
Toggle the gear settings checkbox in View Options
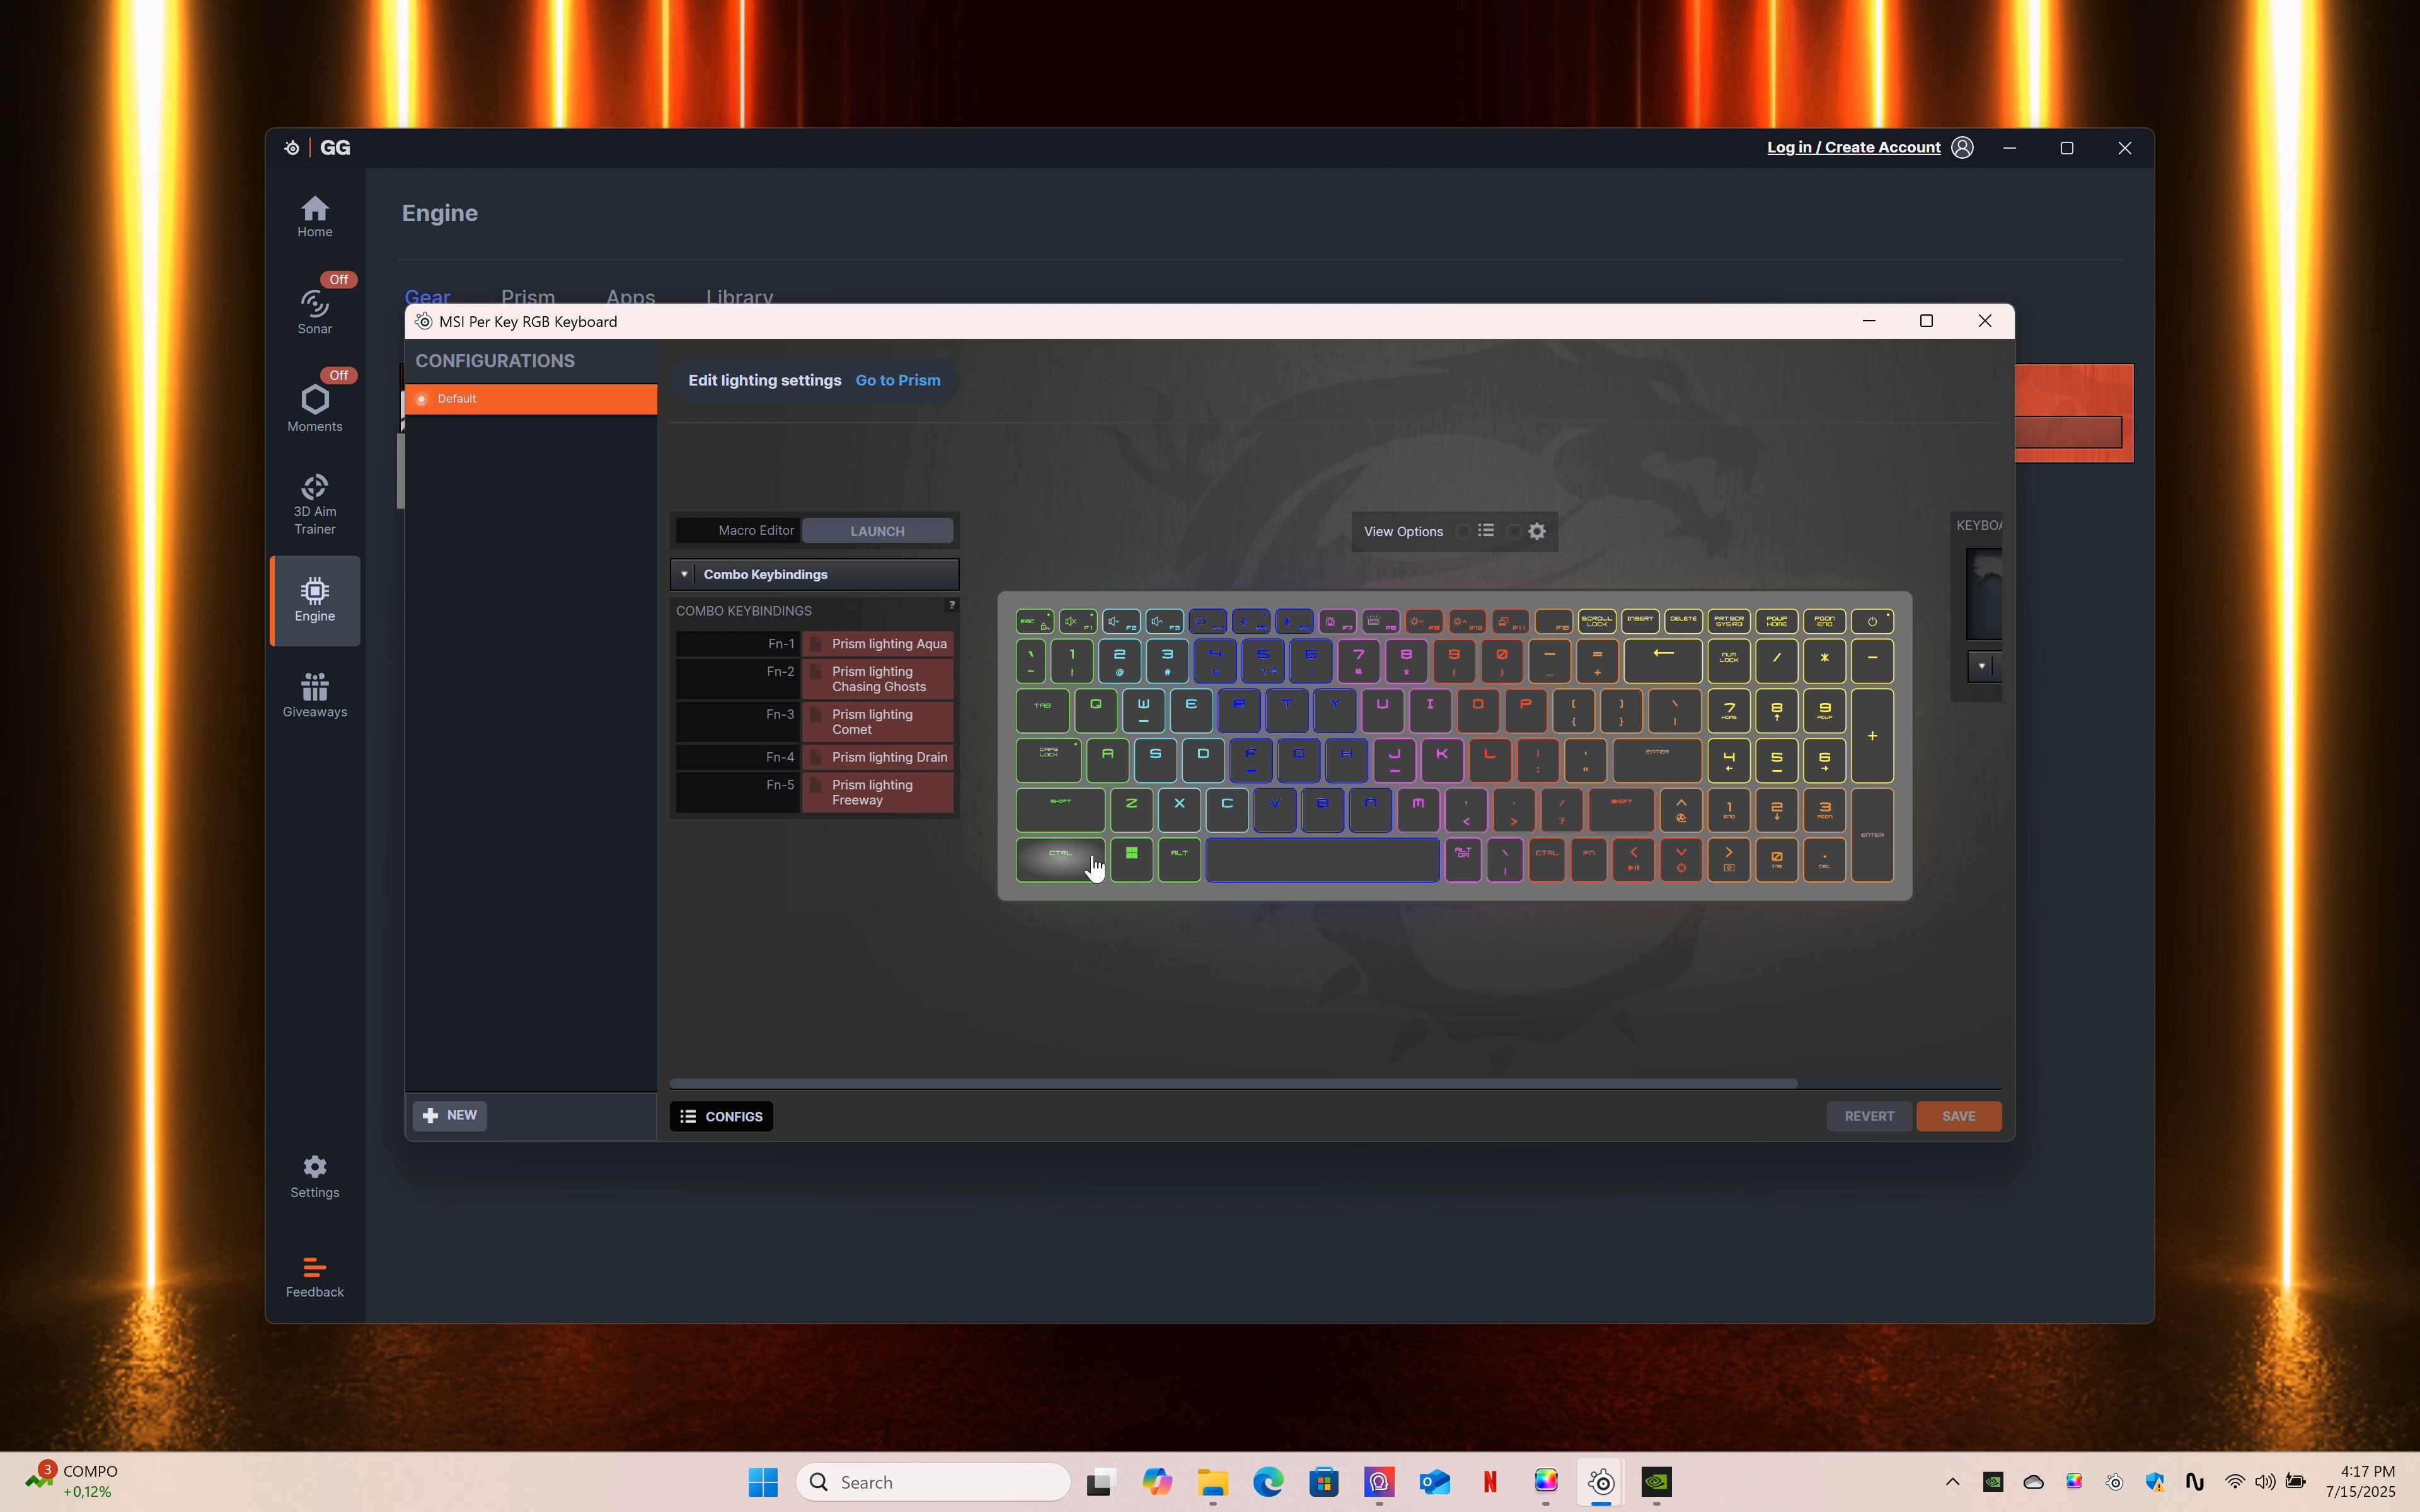1514,532
